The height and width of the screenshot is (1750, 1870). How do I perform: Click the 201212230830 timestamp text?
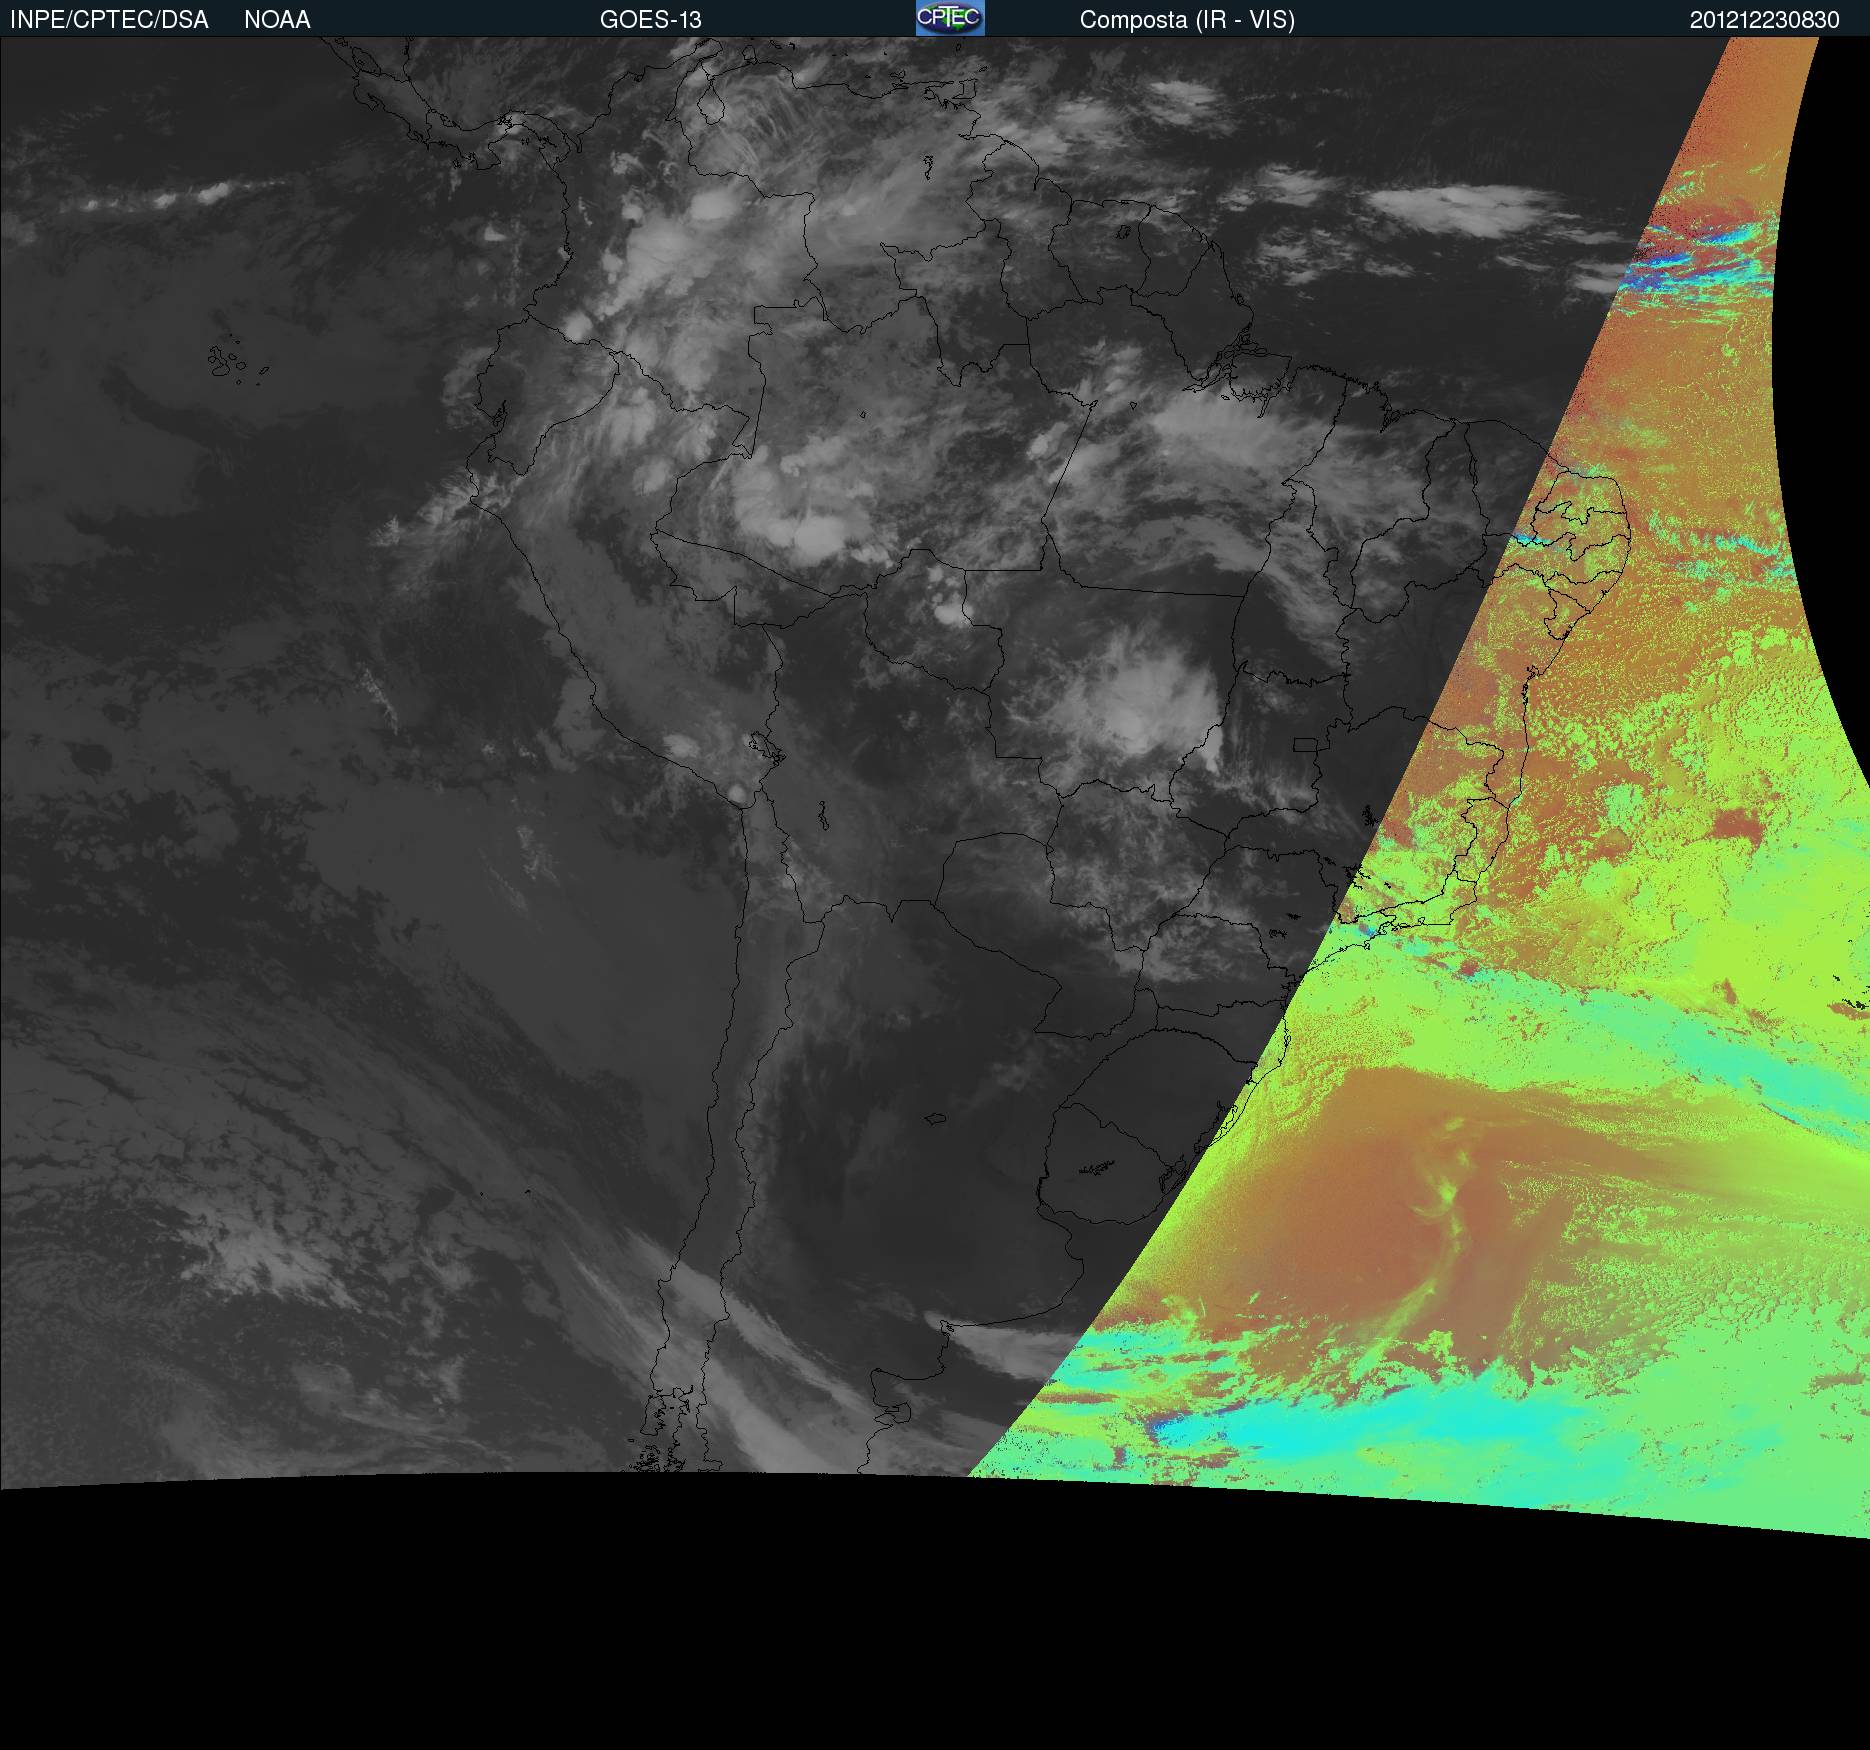click(1764, 20)
